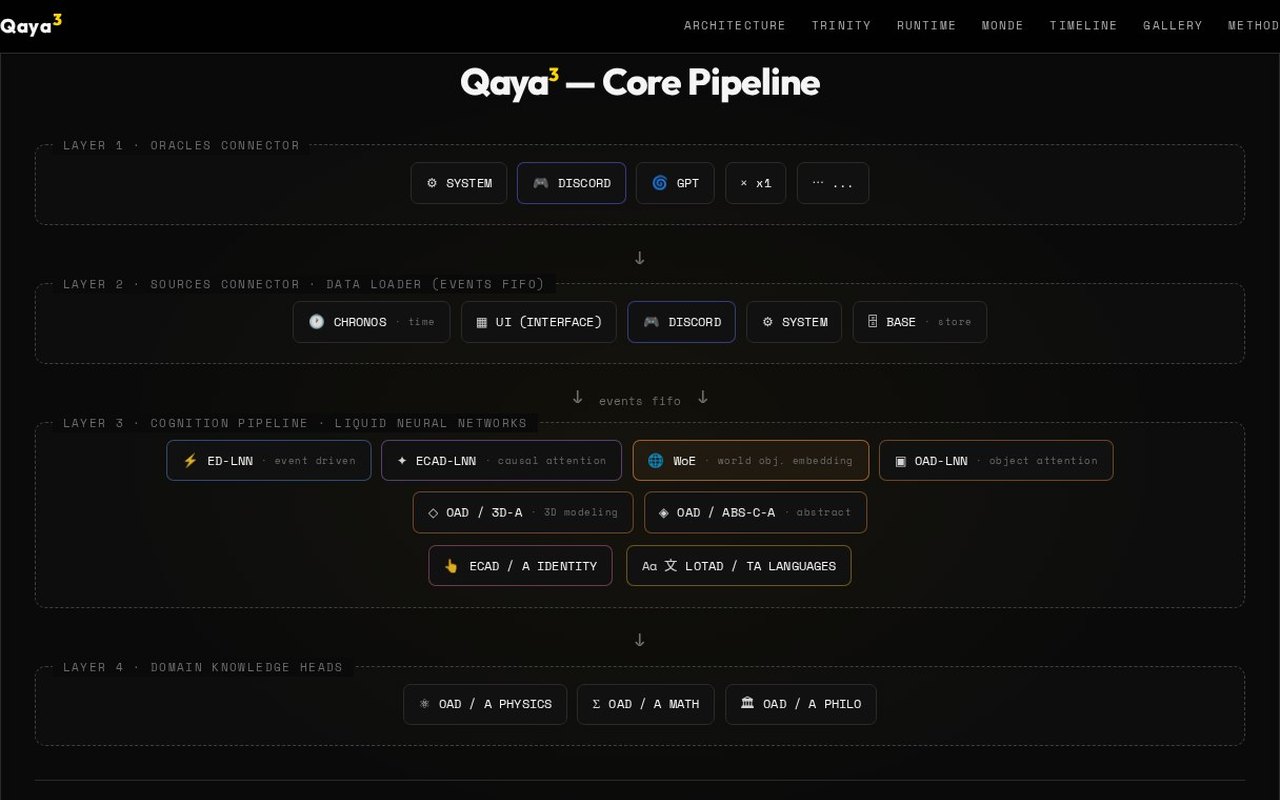Image resolution: width=1280 pixels, height=800 pixels.
Task: Select the BASE store chip
Action: coord(920,322)
